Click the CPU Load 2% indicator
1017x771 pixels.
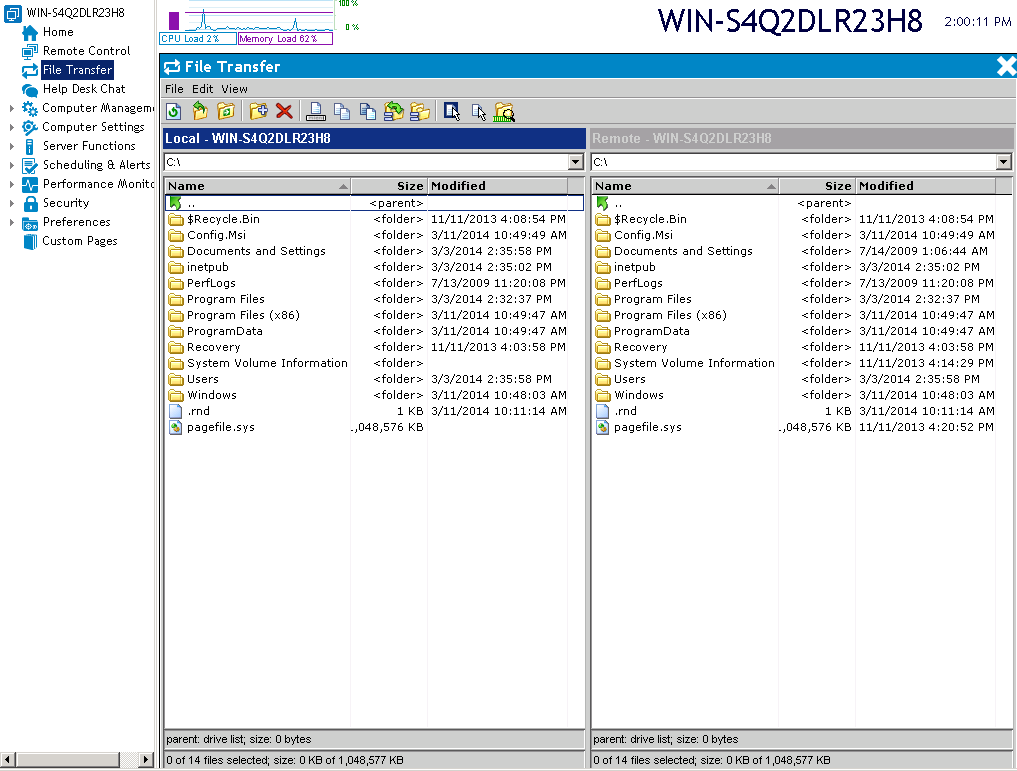click(198, 39)
